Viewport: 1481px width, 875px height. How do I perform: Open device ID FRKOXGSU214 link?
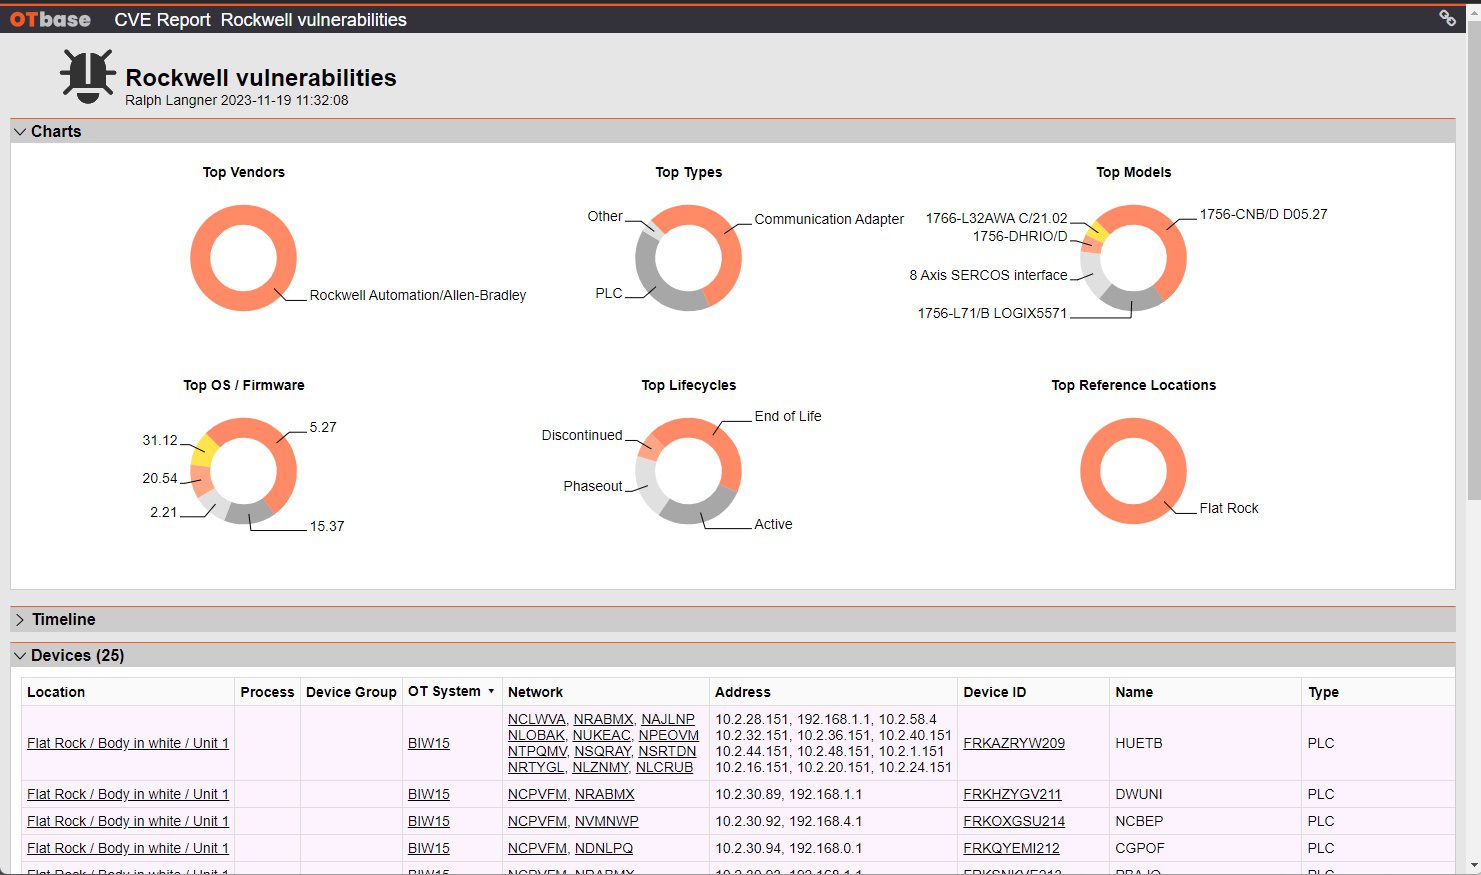[1013, 821]
